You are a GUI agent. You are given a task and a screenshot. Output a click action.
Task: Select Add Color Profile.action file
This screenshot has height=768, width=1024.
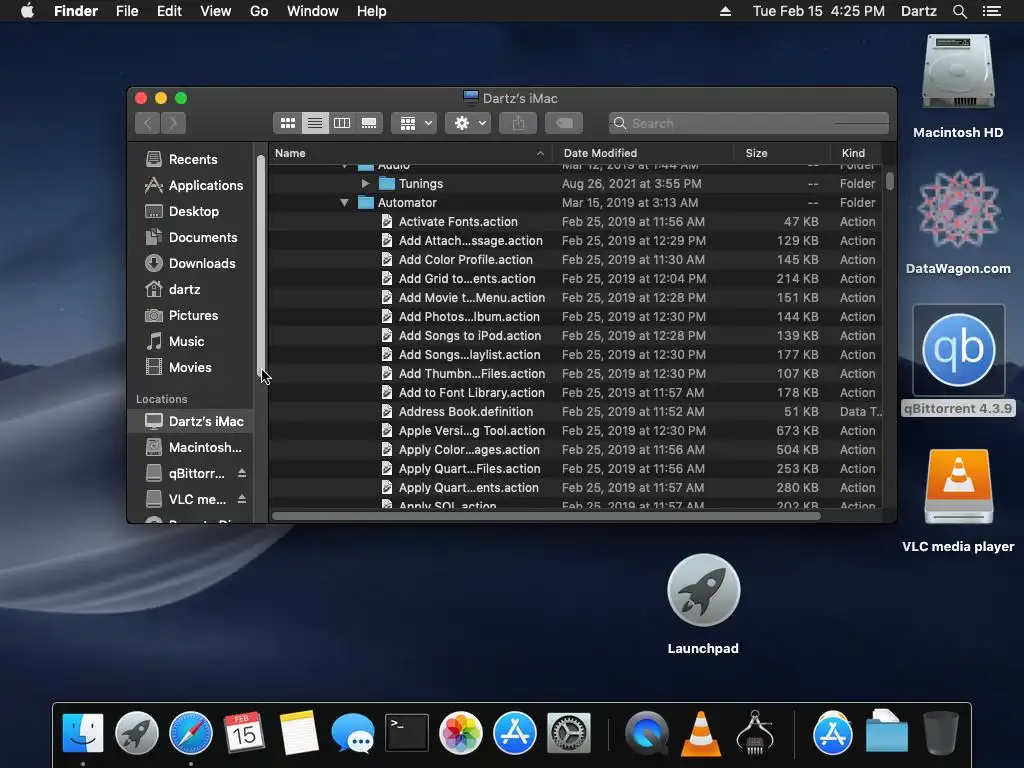[x=575, y=259]
